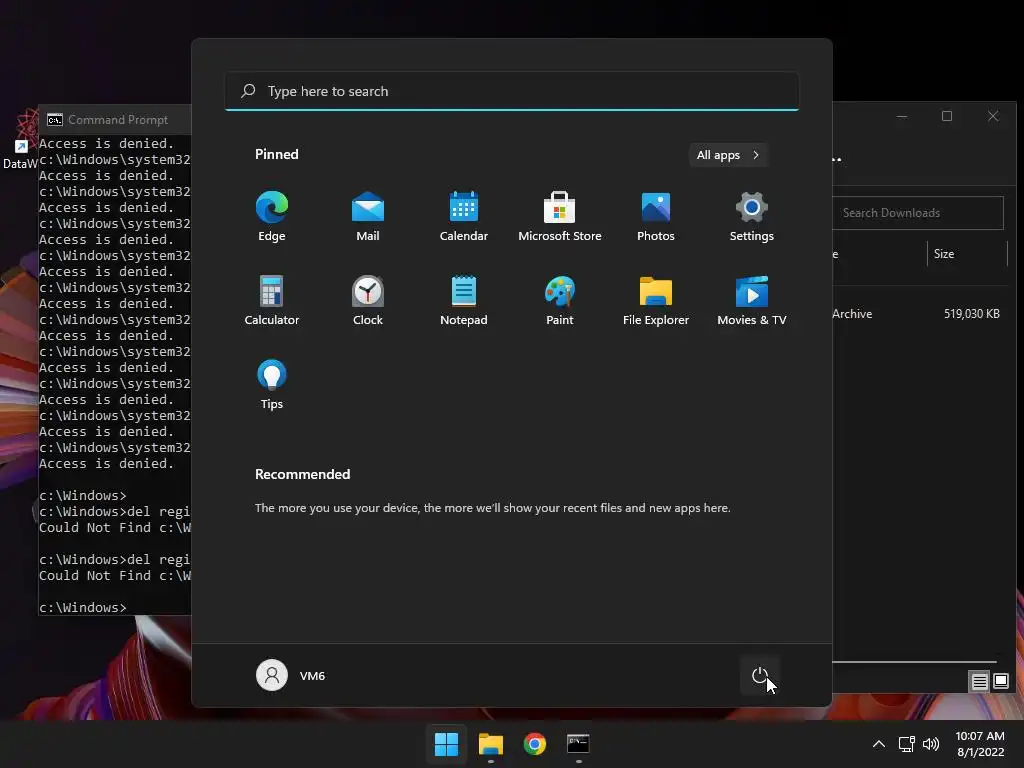The height and width of the screenshot is (768, 1024).
Task: Click the Recommended section heading
Action: pyautogui.click(x=302, y=474)
